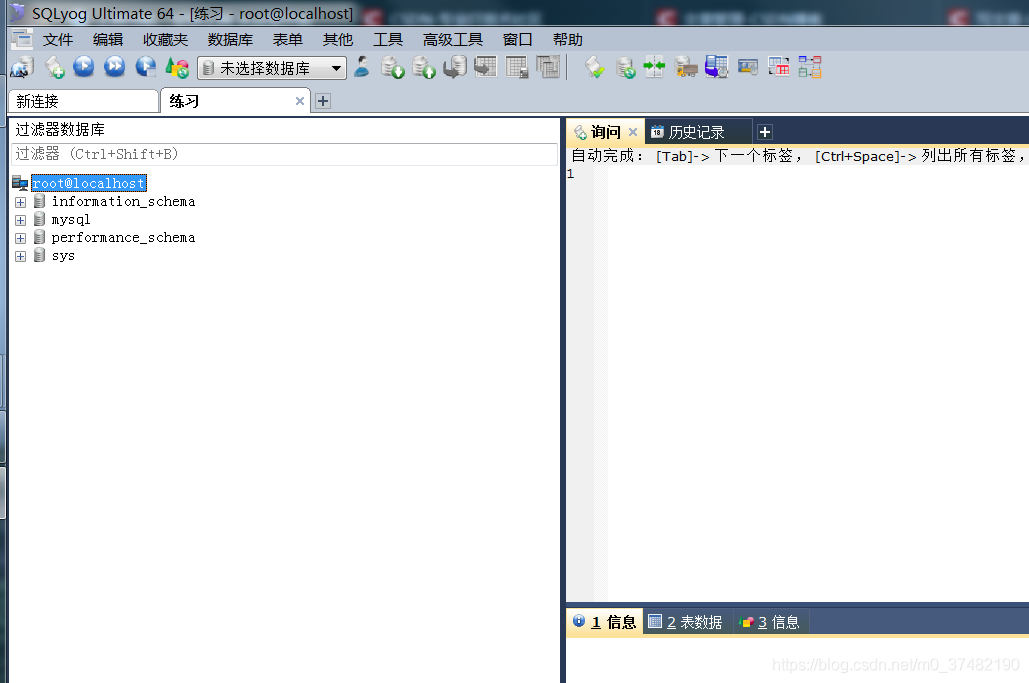Open the 收藏夹 menu
Image resolution: width=1029 pixels, height=683 pixels.
[165, 40]
